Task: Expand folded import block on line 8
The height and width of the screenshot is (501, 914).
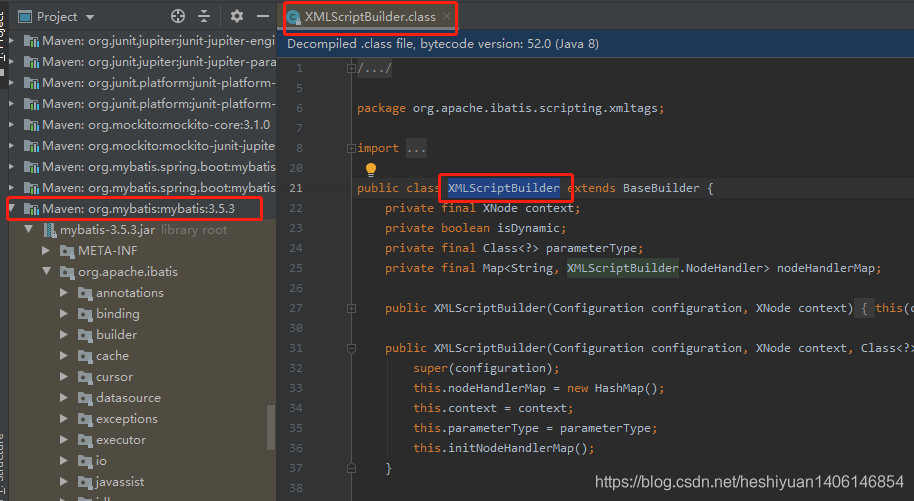Action: click(351, 148)
